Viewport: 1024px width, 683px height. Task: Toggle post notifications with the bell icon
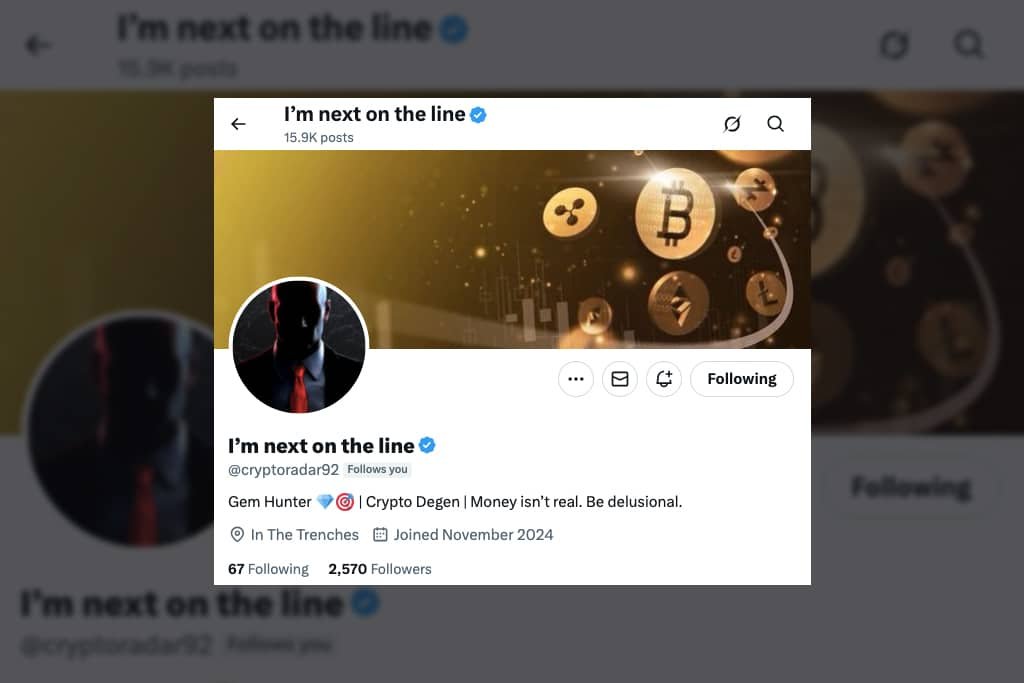pyautogui.click(x=664, y=379)
